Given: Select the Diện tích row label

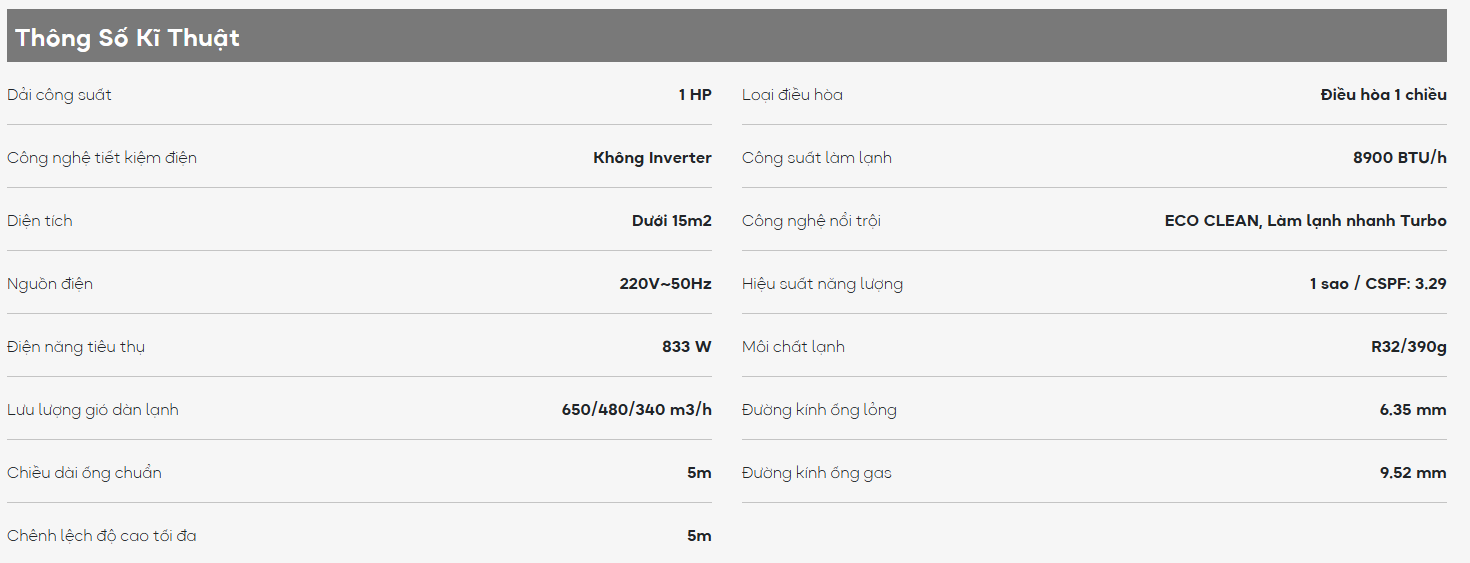Looking at the screenshot, I should (x=40, y=221).
